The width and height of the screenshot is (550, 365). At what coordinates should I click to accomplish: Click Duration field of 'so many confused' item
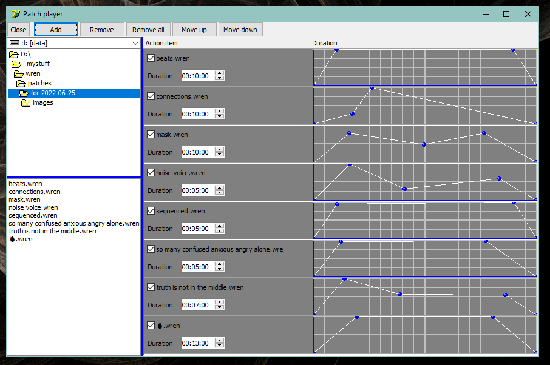pos(198,266)
